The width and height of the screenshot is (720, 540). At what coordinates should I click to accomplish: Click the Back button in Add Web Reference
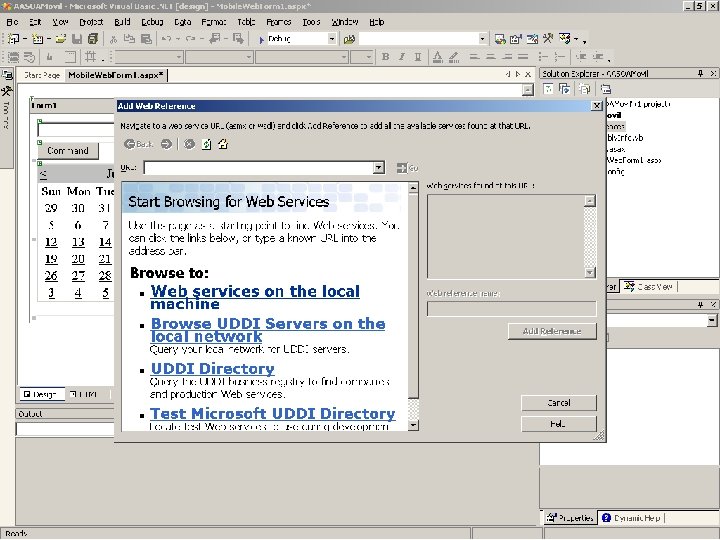(x=138, y=144)
